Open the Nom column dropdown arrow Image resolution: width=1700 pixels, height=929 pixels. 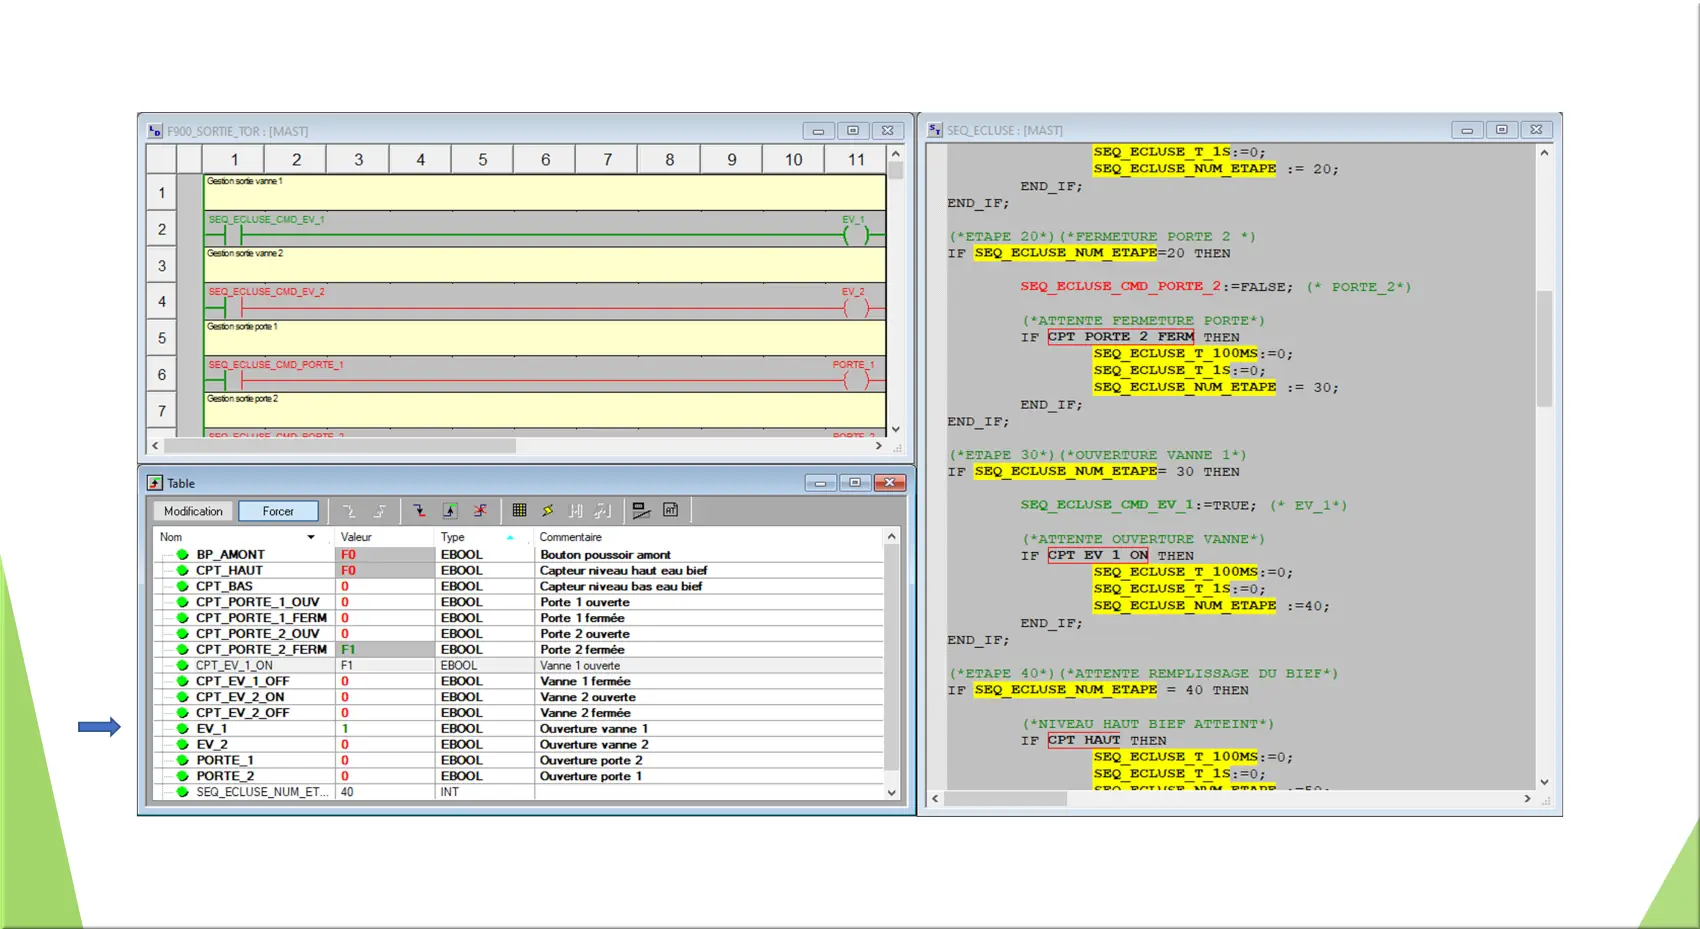point(311,537)
